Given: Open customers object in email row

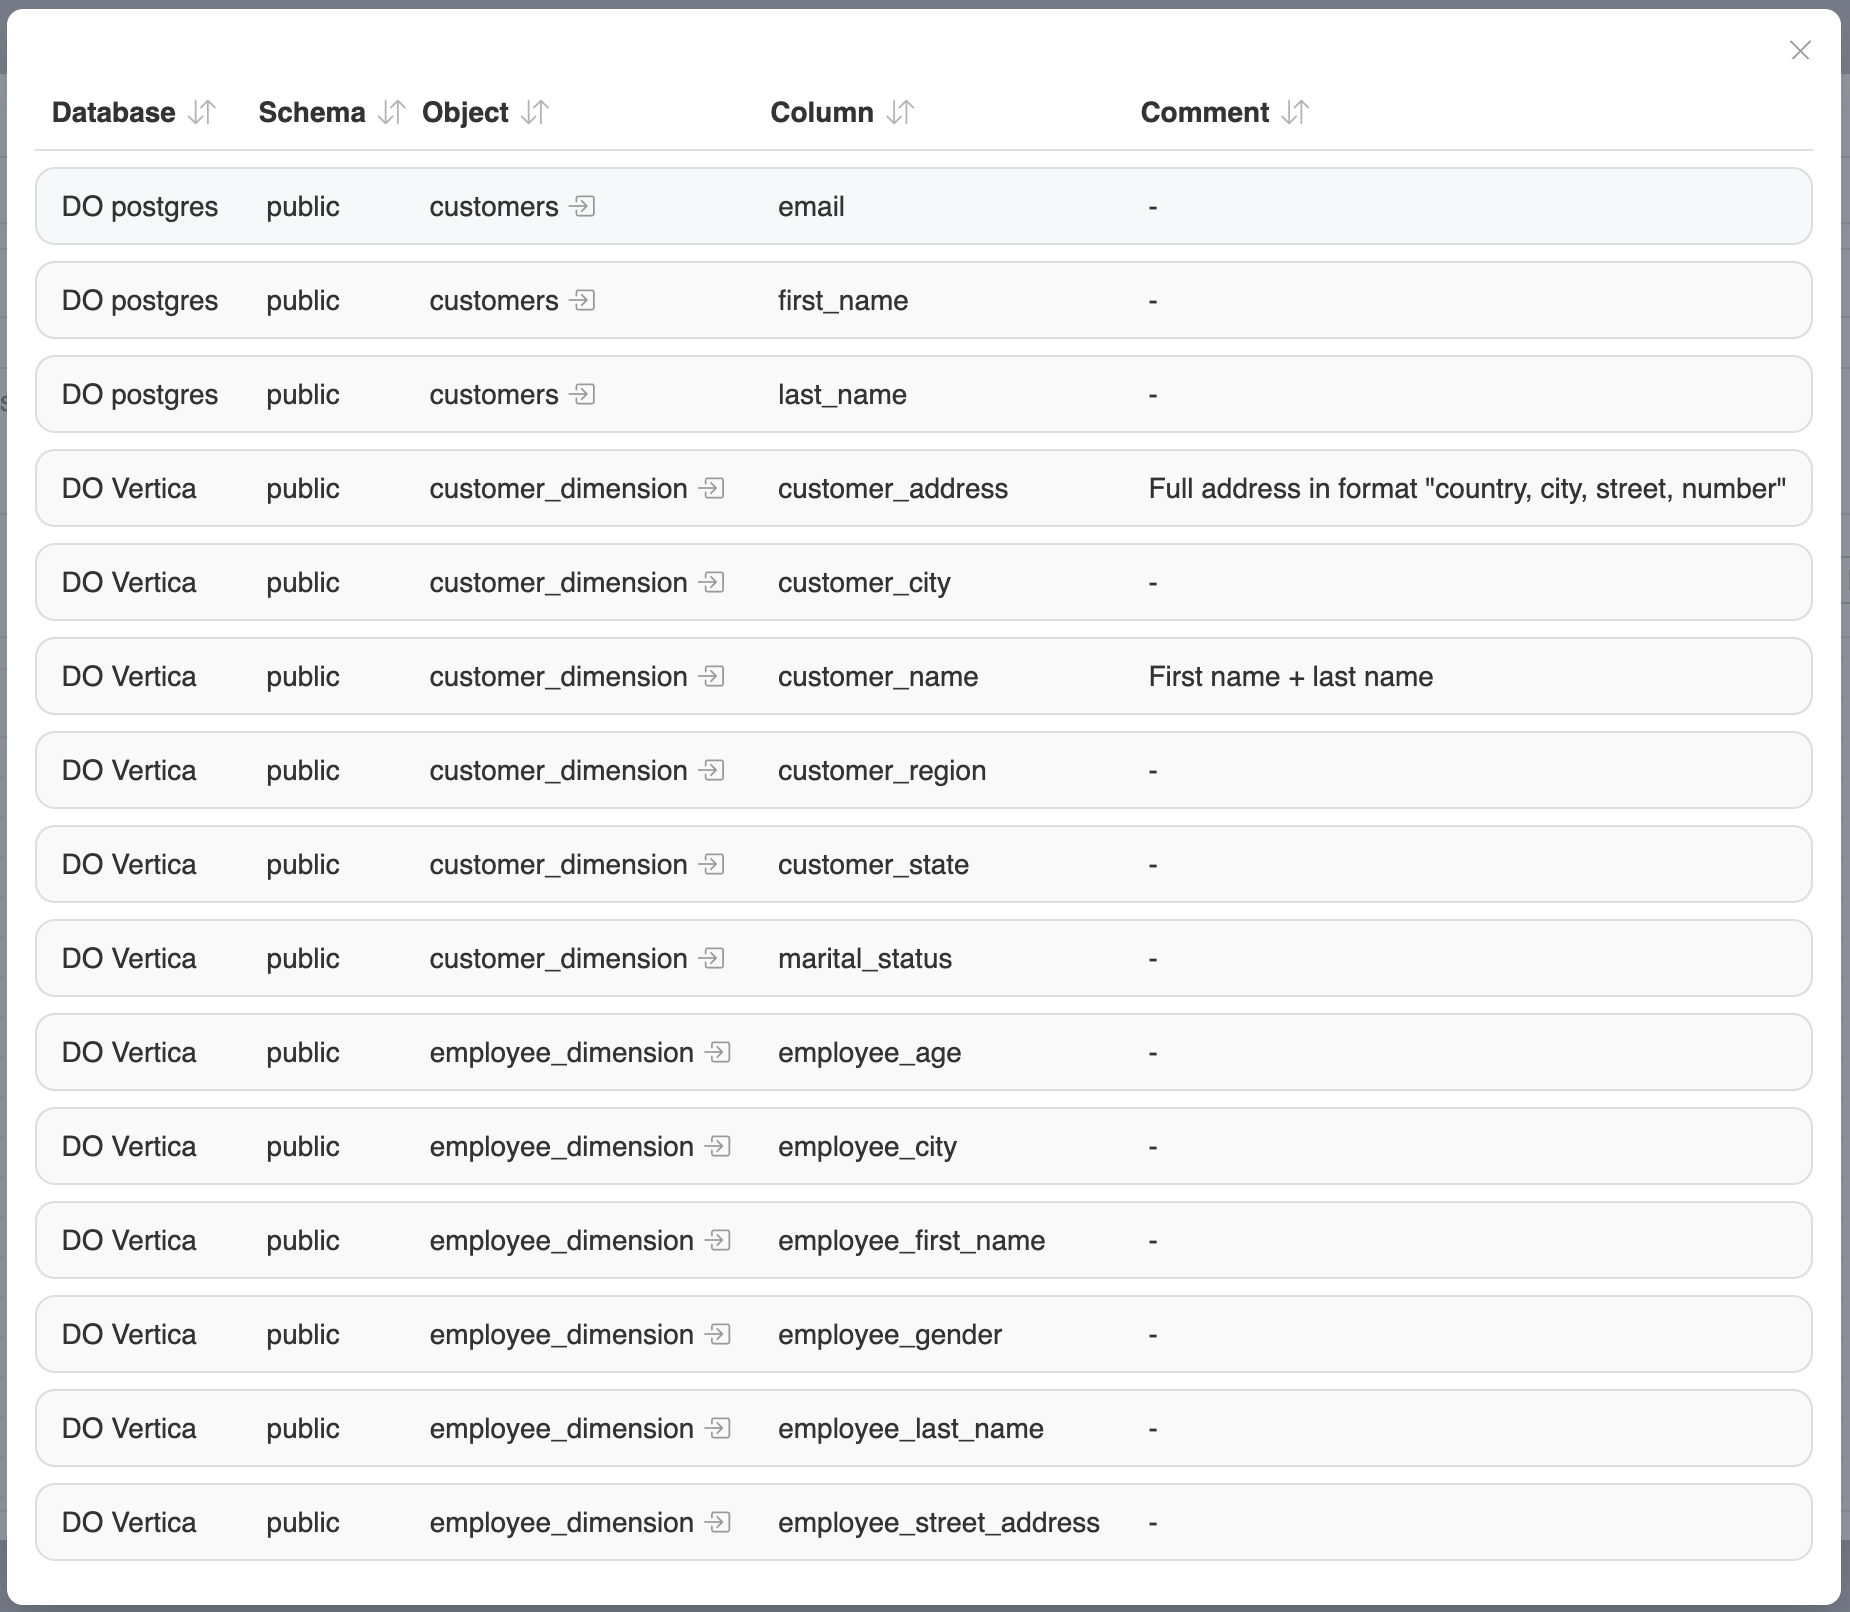Looking at the screenshot, I should pos(583,206).
